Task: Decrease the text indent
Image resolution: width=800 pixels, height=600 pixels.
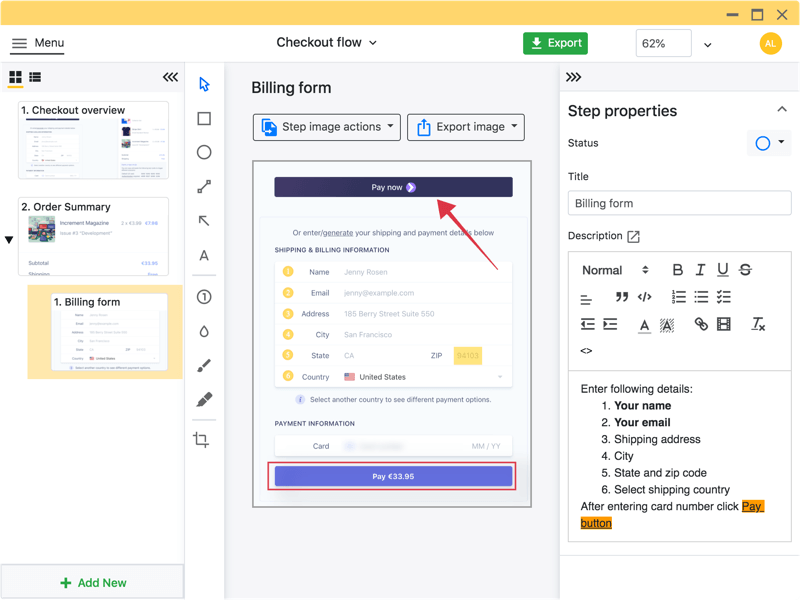Action: pyautogui.click(x=588, y=324)
